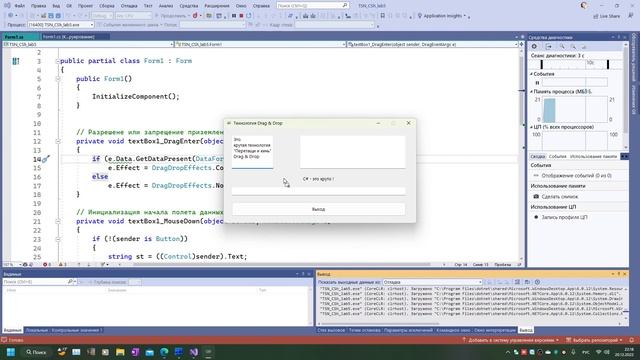640x360 pixels.
Task: Toggle bookmark icon in the toolbar
Action: tap(382, 16)
